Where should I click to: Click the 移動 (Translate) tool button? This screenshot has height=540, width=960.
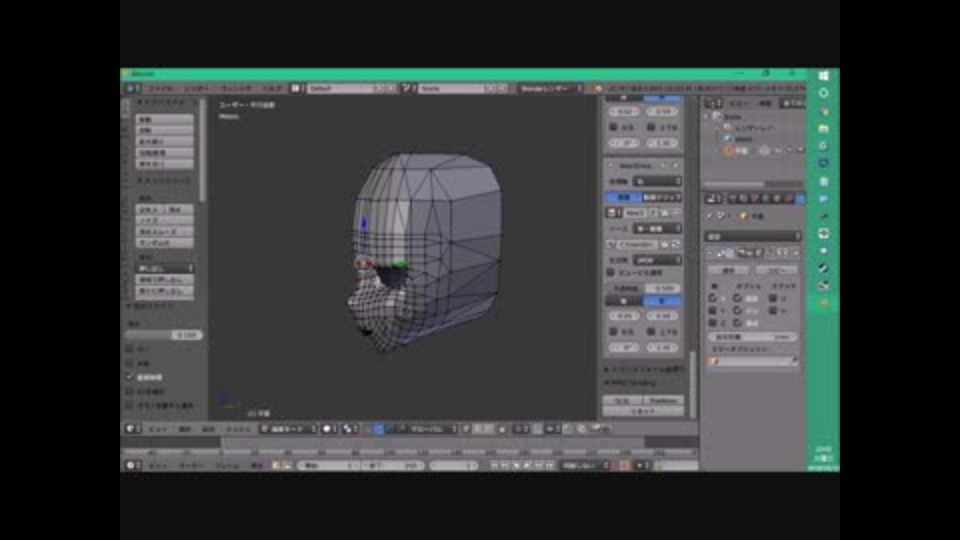164,119
